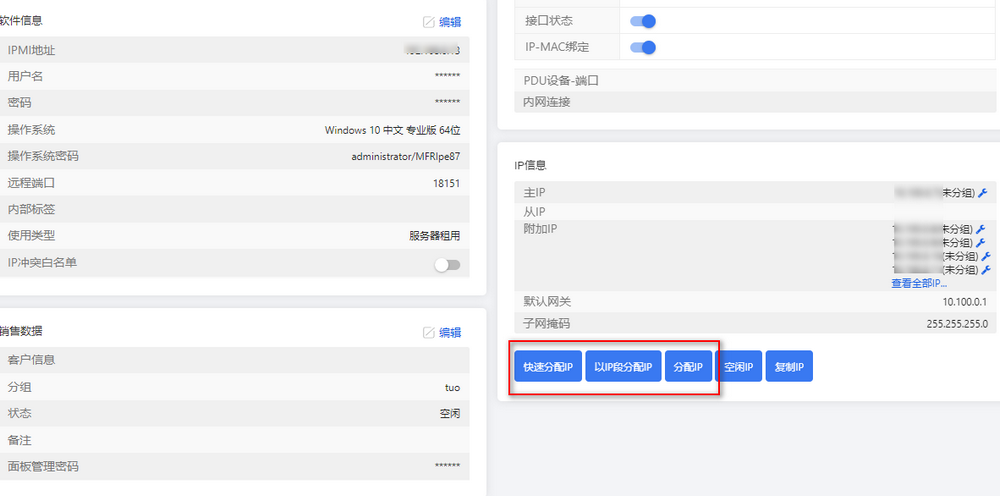Viewport: 1000px width, 496px height.
Task: Select the 分组 value tuo
Action: pos(452,387)
